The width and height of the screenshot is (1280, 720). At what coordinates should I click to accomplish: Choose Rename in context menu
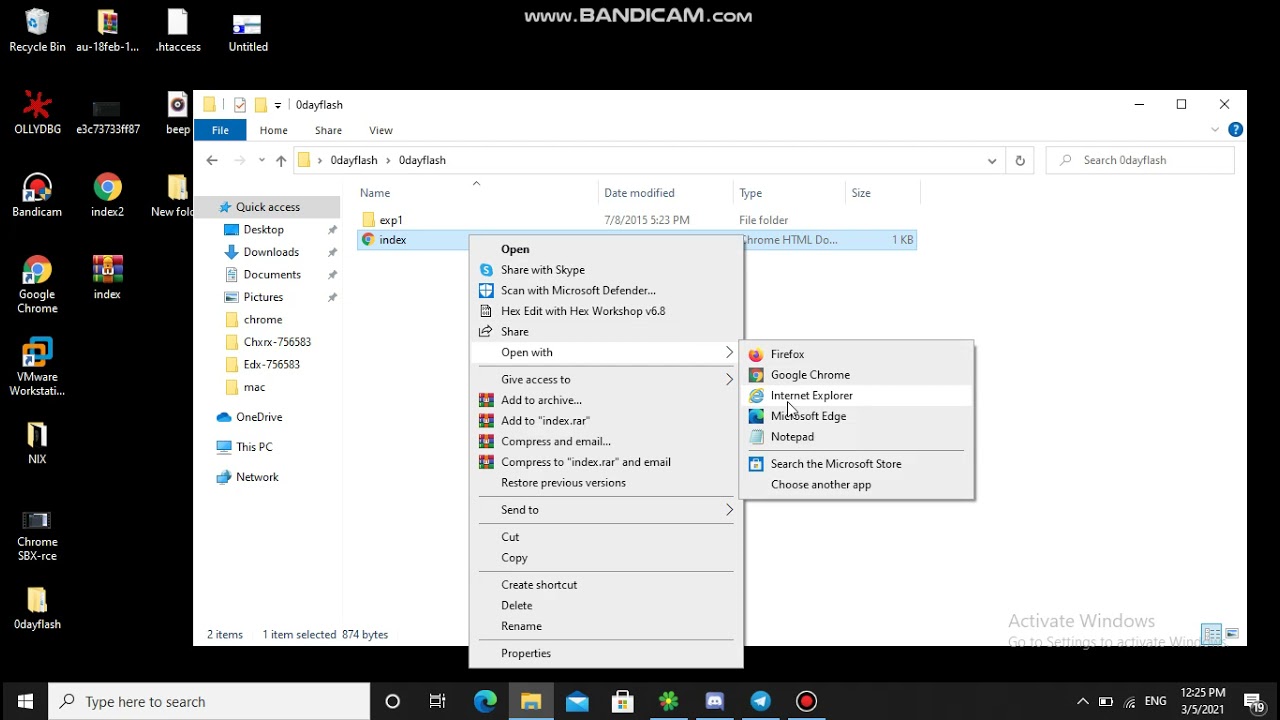(606, 626)
